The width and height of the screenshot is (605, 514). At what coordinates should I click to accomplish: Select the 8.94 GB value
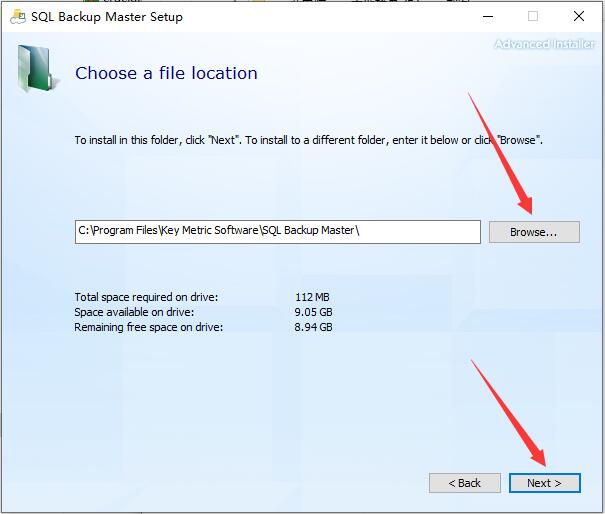313,327
